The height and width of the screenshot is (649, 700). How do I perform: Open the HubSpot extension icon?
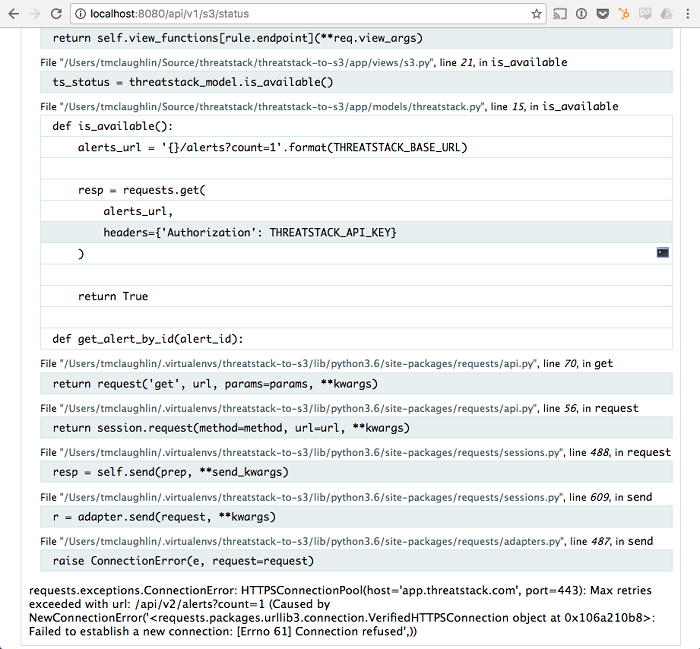click(624, 14)
